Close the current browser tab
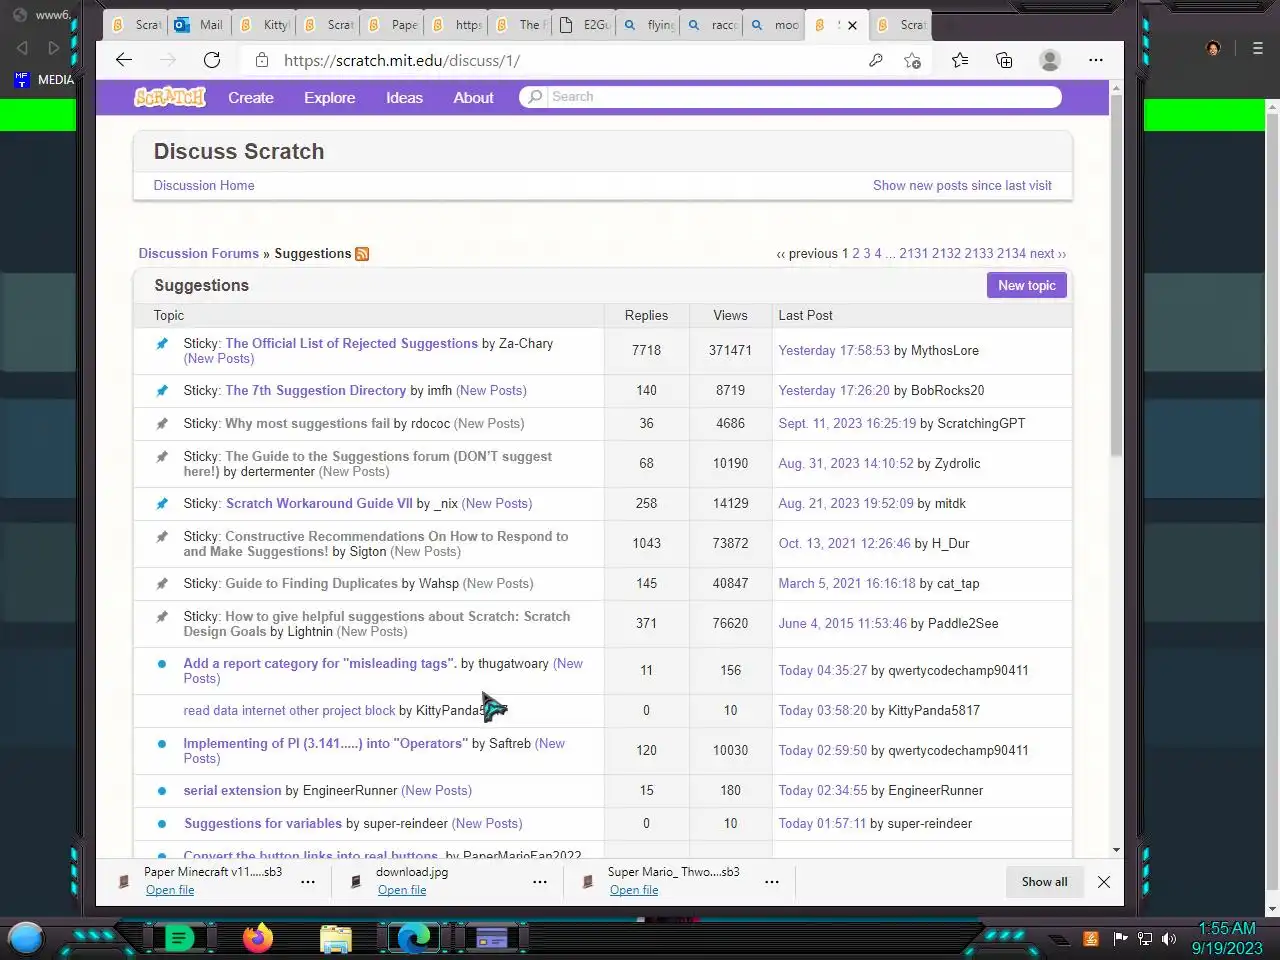This screenshot has height=960, width=1280. [x=852, y=25]
